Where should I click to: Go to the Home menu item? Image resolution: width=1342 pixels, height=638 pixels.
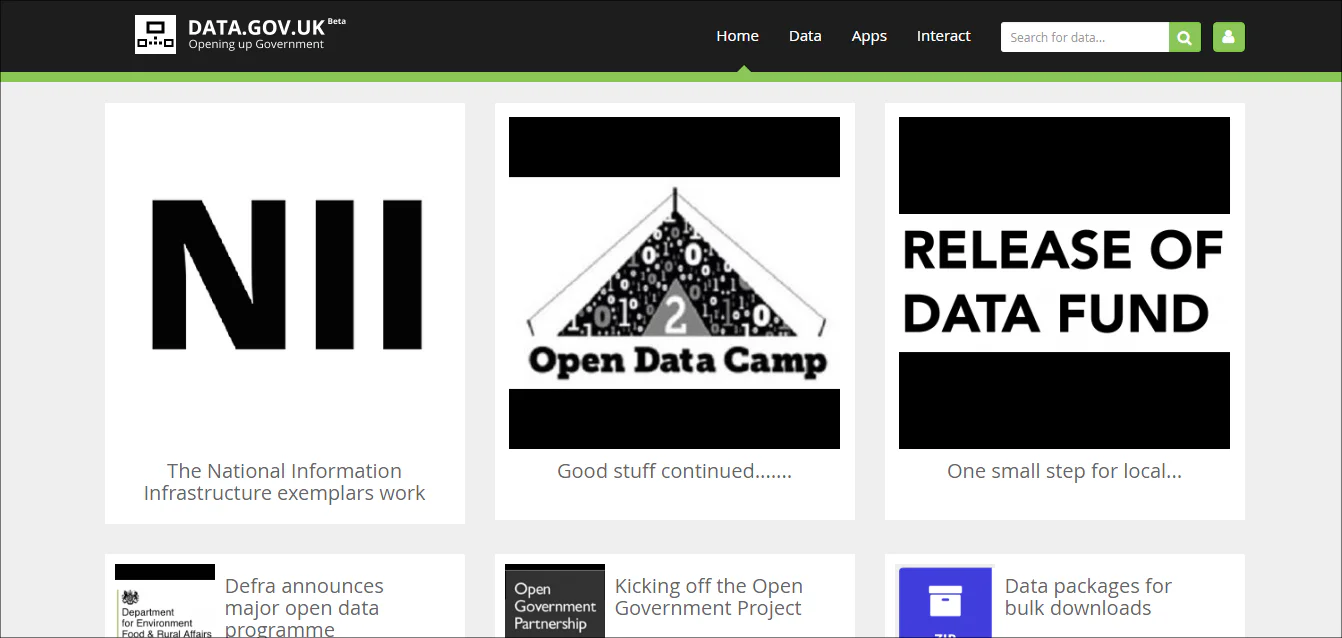738,36
